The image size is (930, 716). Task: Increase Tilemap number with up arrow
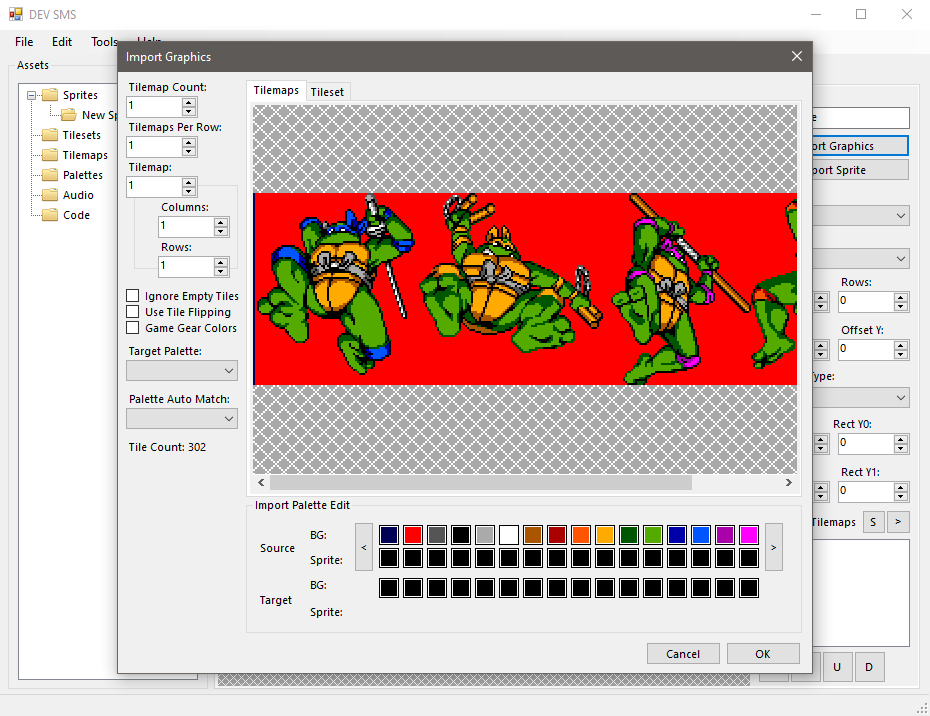click(x=189, y=183)
